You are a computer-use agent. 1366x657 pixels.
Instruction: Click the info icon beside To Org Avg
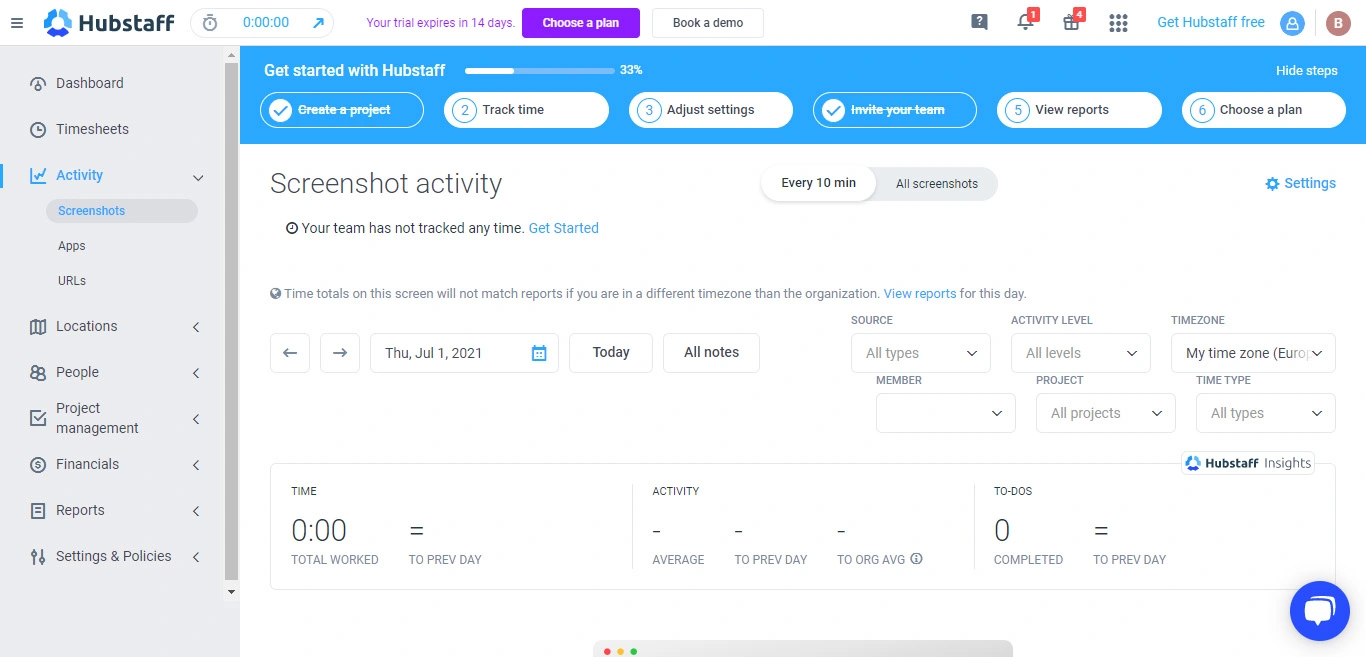click(917, 559)
